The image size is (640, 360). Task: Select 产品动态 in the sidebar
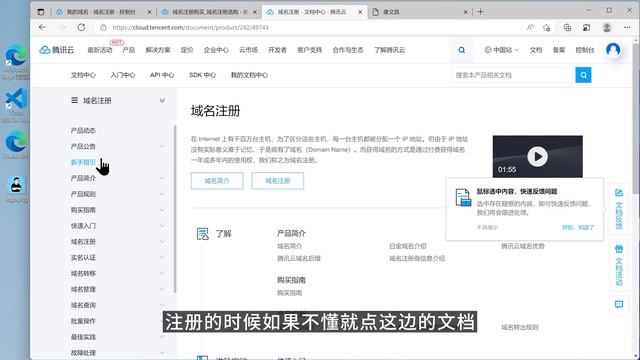[83, 131]
